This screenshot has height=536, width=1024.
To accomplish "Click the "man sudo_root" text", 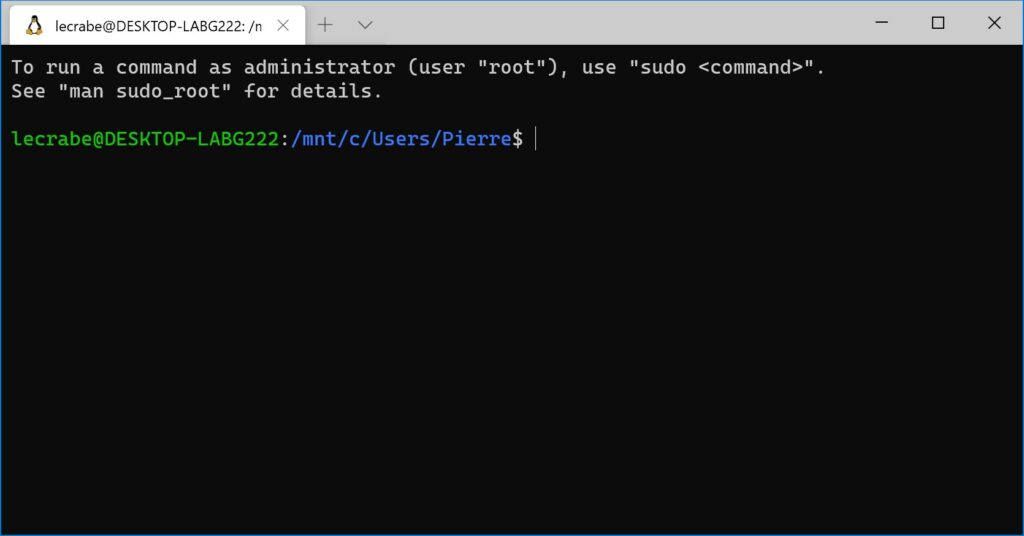I will coord(145,91).
